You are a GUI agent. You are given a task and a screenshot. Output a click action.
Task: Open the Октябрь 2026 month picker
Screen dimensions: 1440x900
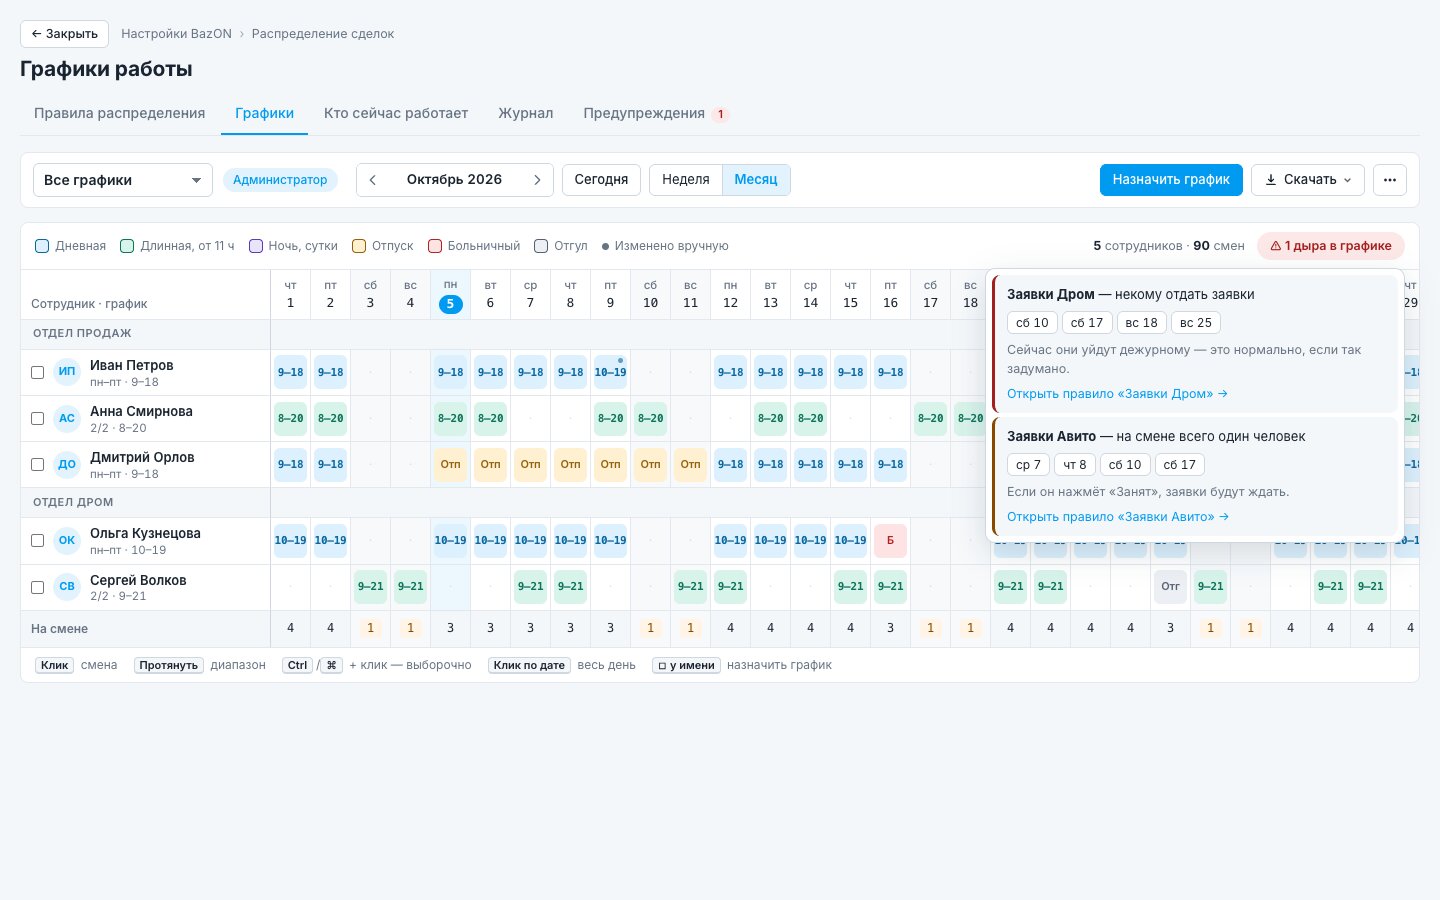coord(454,180)
